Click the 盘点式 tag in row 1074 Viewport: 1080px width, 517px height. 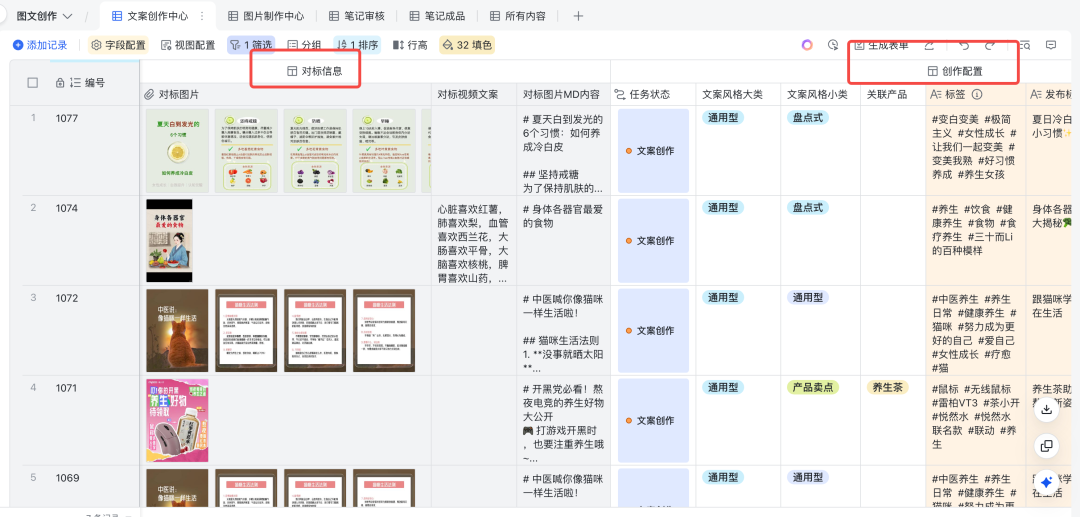pos(808,207)
